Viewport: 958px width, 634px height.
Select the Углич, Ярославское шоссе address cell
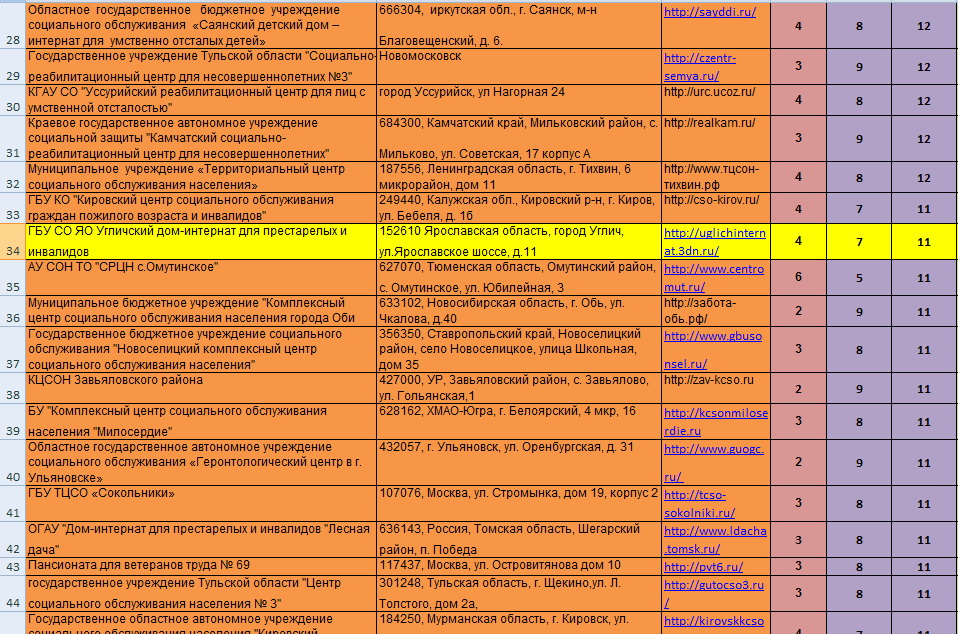(519, 242)
